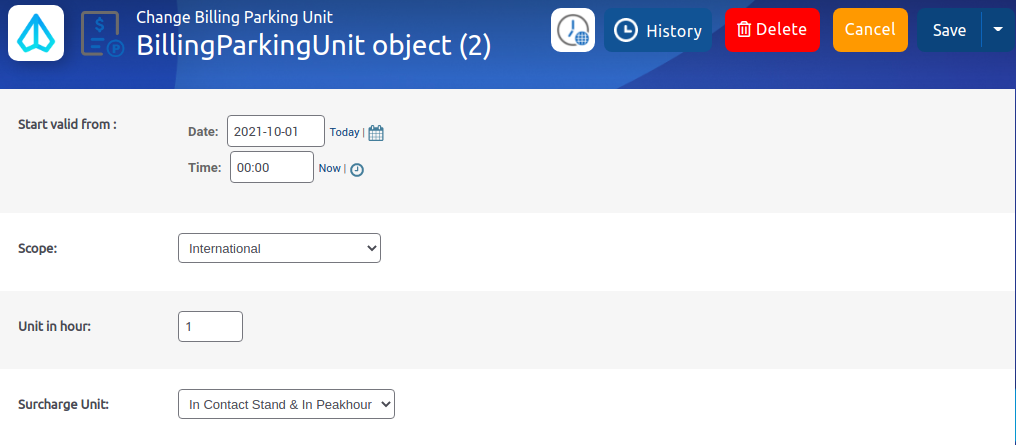Open the clock-and-globe timezone button
Screen dimensions: 1016x445
pos(573,30)
